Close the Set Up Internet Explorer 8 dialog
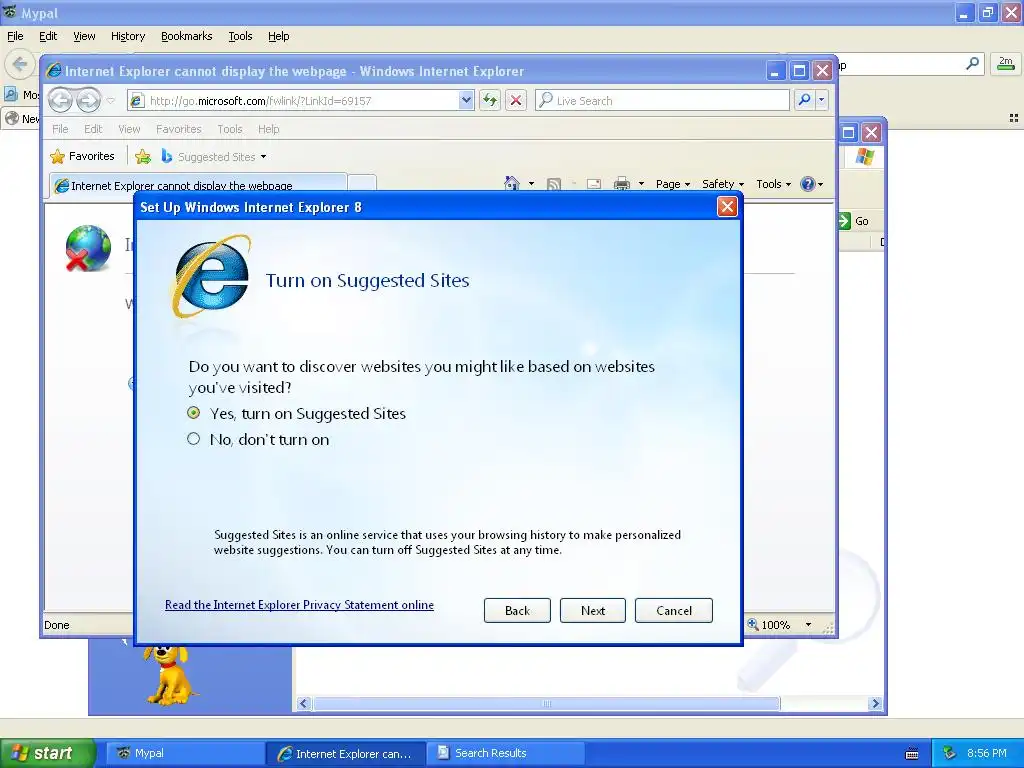This screenshot has height=768, width=1024. tap(727, 207)
